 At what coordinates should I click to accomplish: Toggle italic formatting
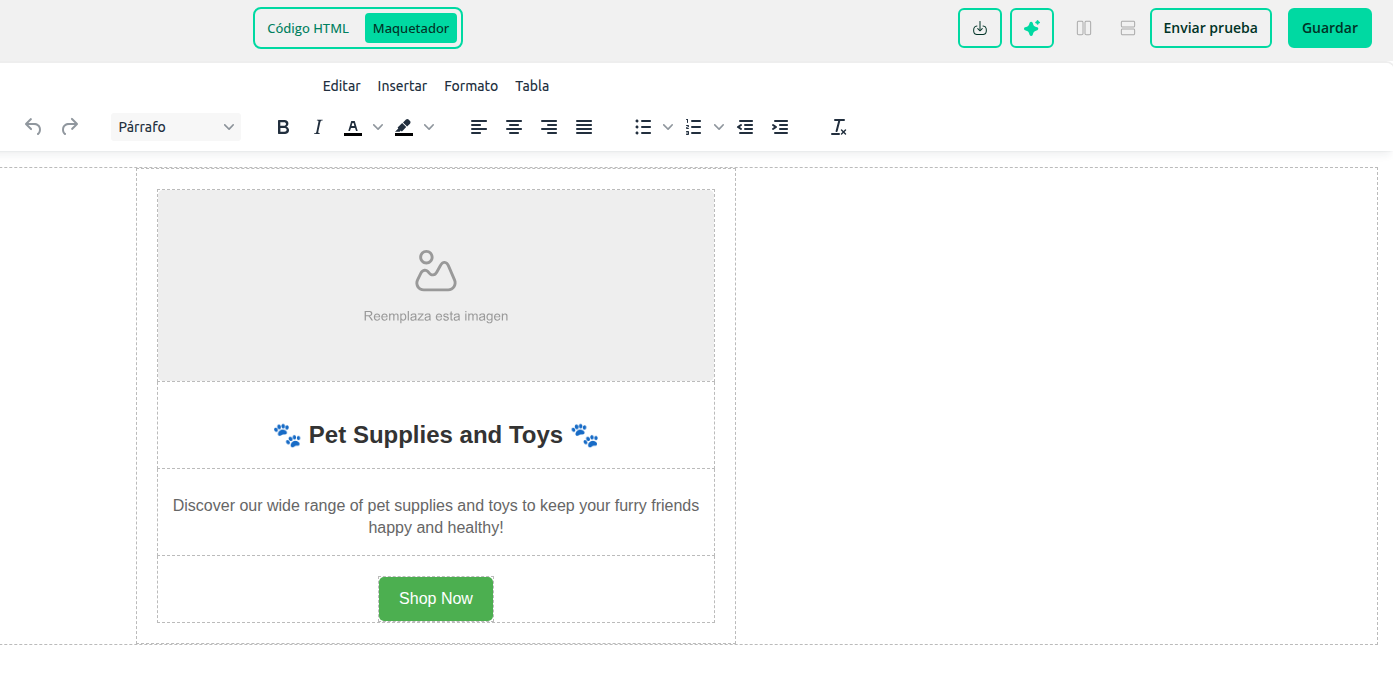pos(318,127)
